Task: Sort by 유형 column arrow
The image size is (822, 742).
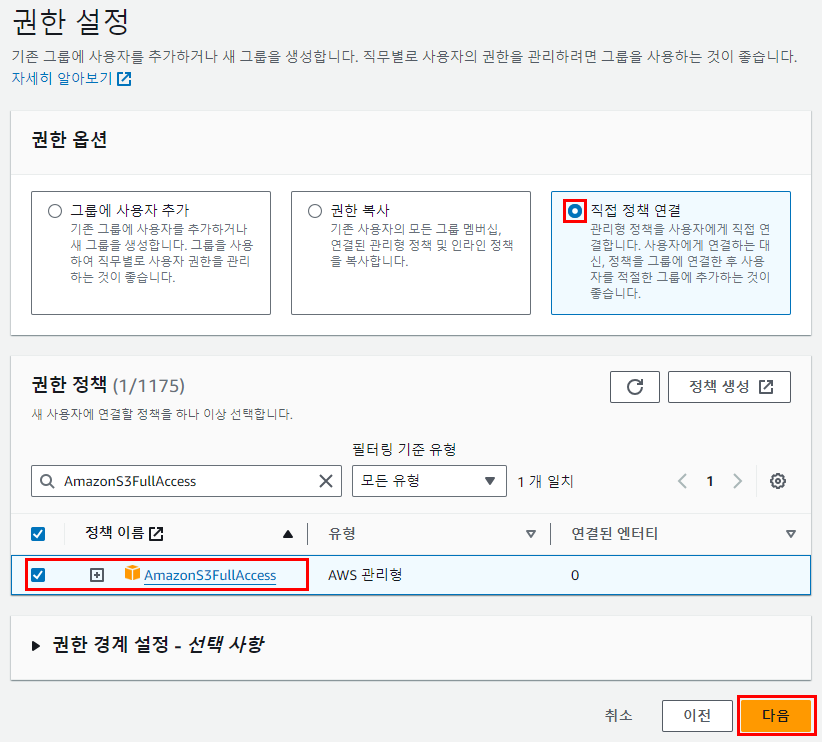Action: click(x=531, y=534)
